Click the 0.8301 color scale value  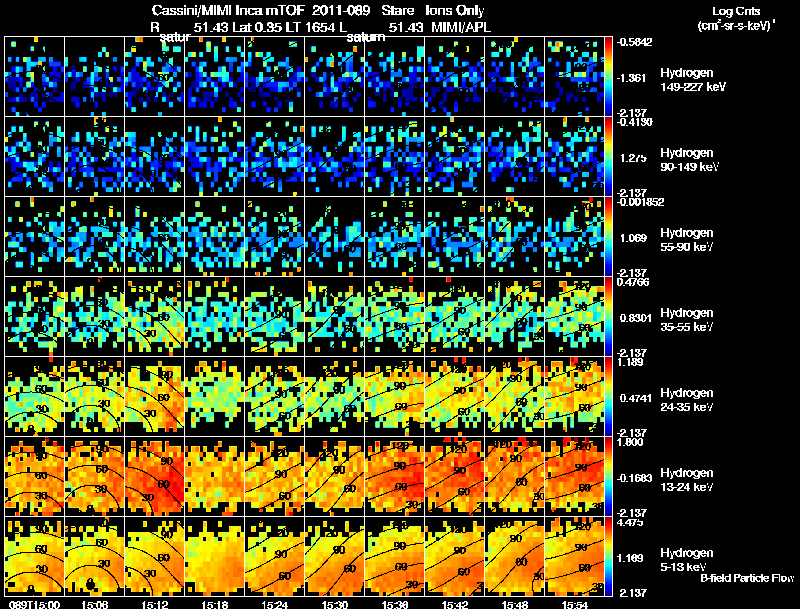636,318
